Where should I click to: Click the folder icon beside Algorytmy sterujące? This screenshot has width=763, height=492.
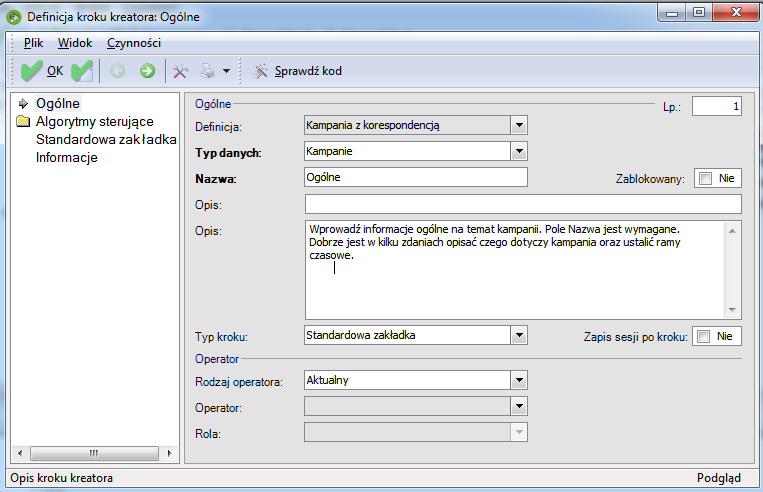point(23,121)
